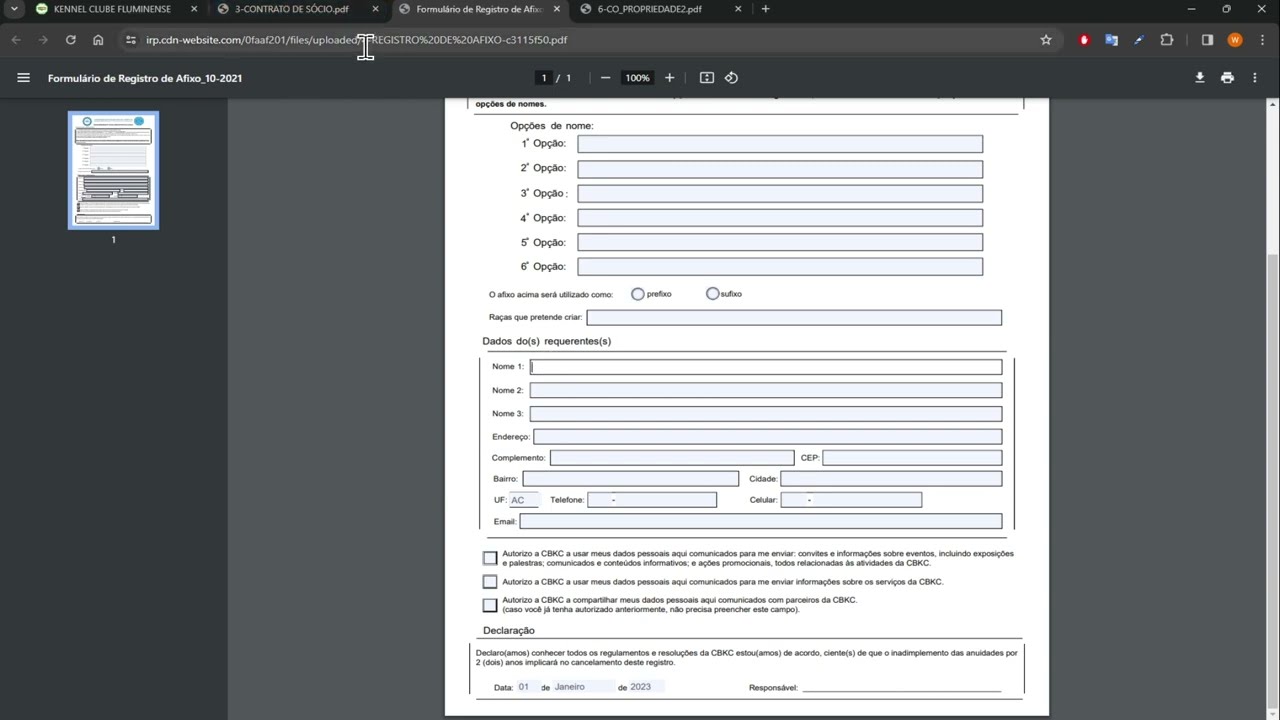1280x720 pixels.
Task: Open the profile avatar W
Action: tap(1235, 40)
